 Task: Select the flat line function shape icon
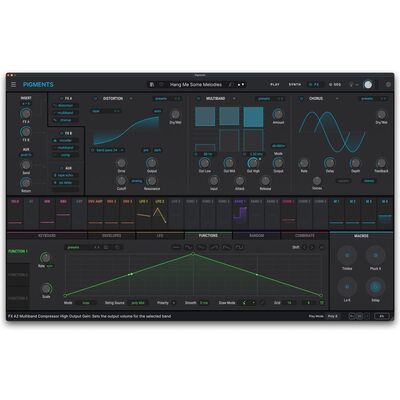[177, 247]
